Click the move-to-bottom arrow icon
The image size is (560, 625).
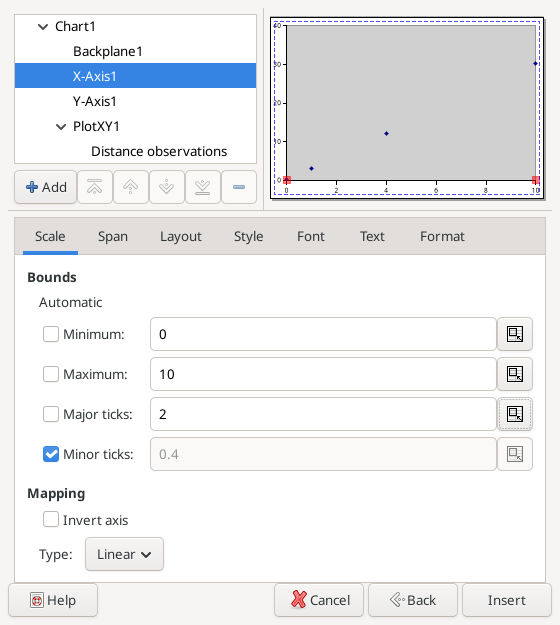[202, 187]
